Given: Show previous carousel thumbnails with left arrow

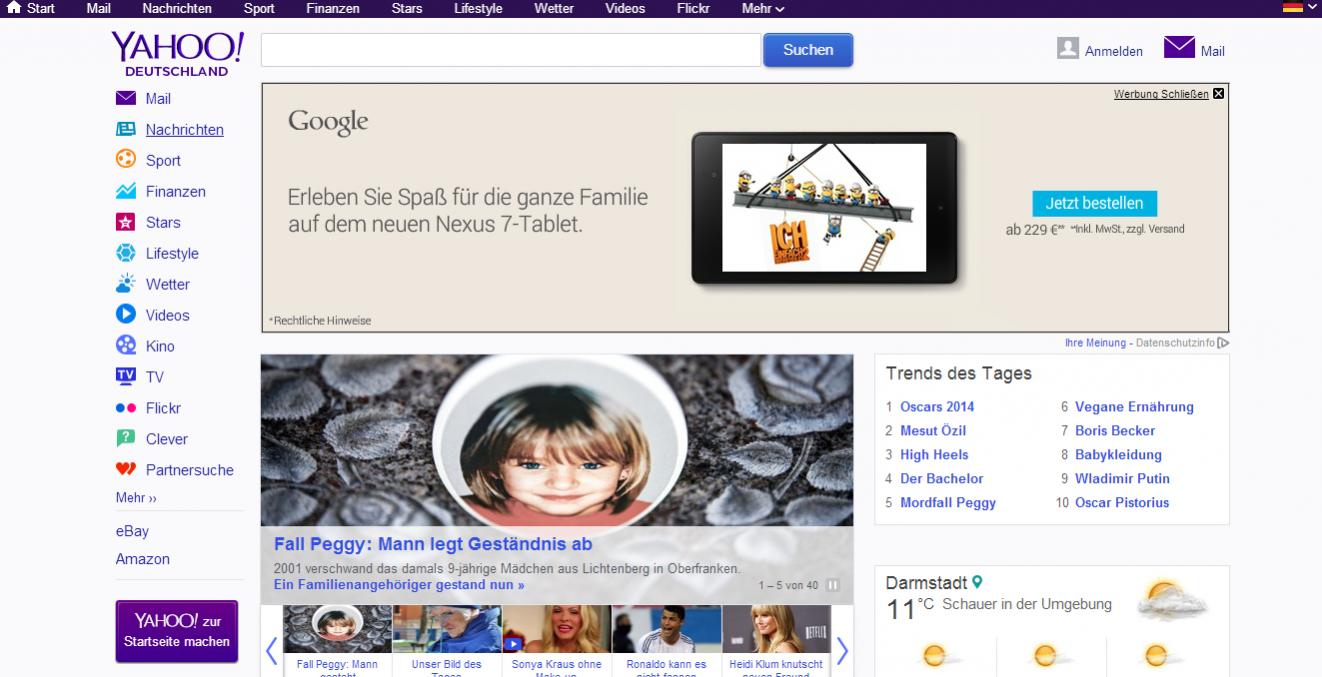Looking at the screenshot, I should point(271,651).
